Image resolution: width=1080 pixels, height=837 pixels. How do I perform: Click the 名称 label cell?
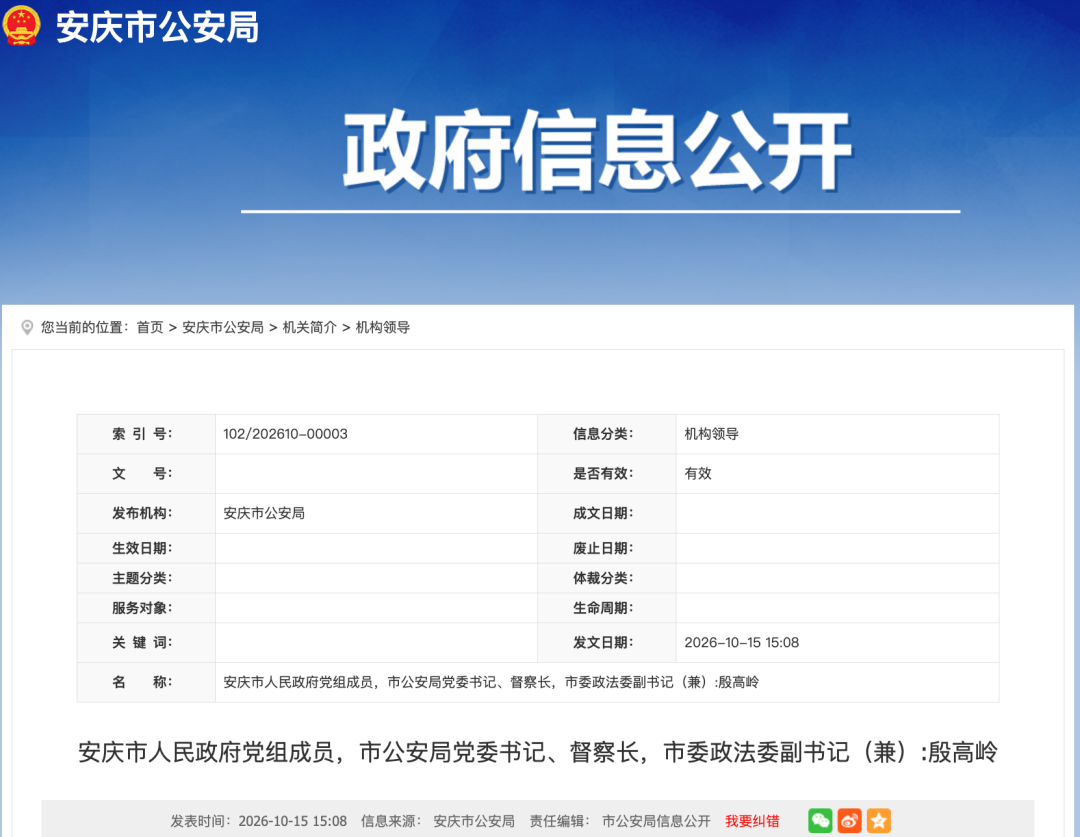pos(146,683)
